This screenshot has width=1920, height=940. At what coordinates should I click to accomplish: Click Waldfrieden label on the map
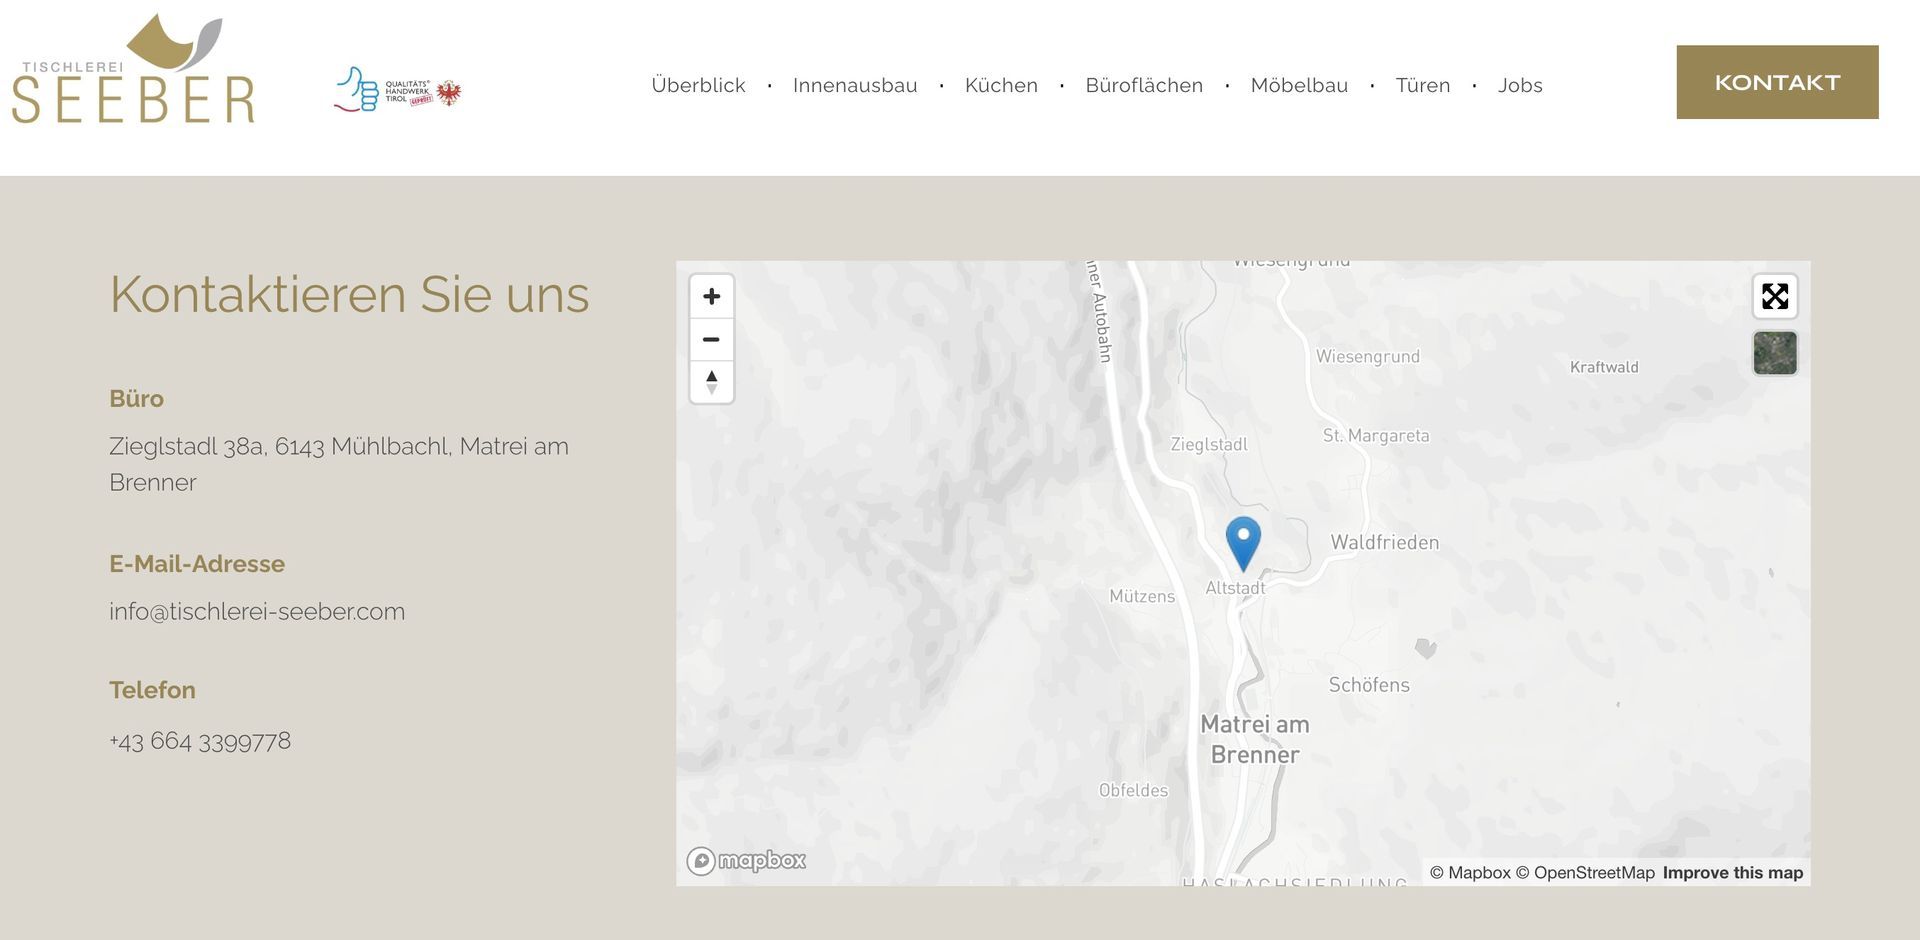tap(1385, 542)
